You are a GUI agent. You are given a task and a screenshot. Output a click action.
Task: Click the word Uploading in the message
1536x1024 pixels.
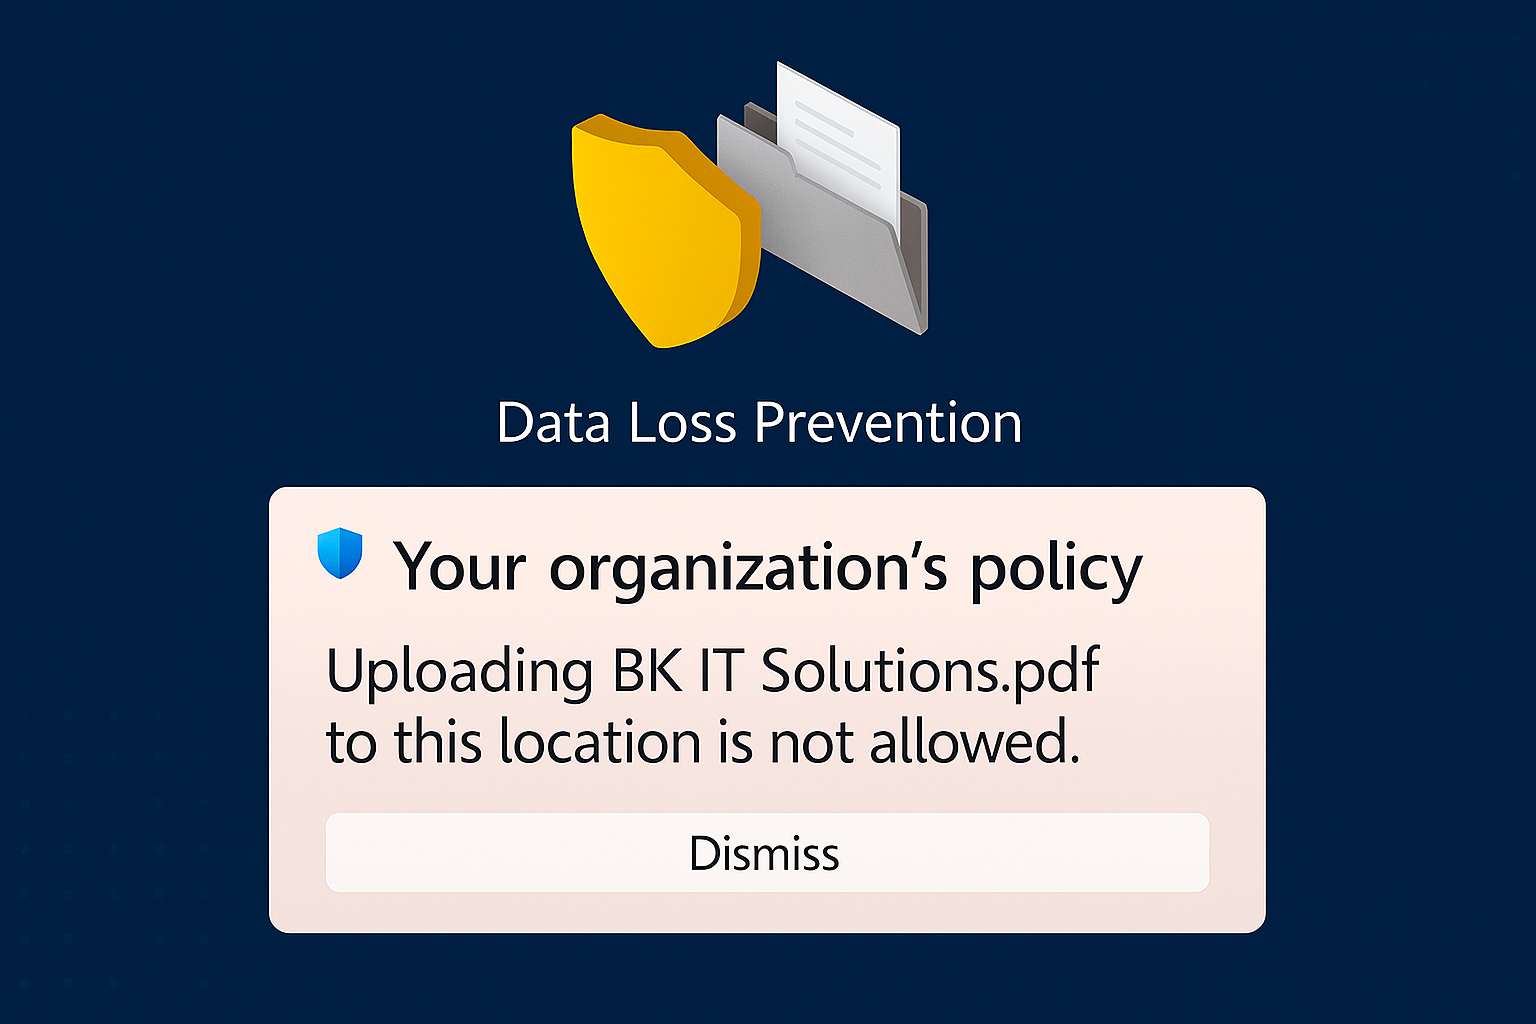coord(460,673)
